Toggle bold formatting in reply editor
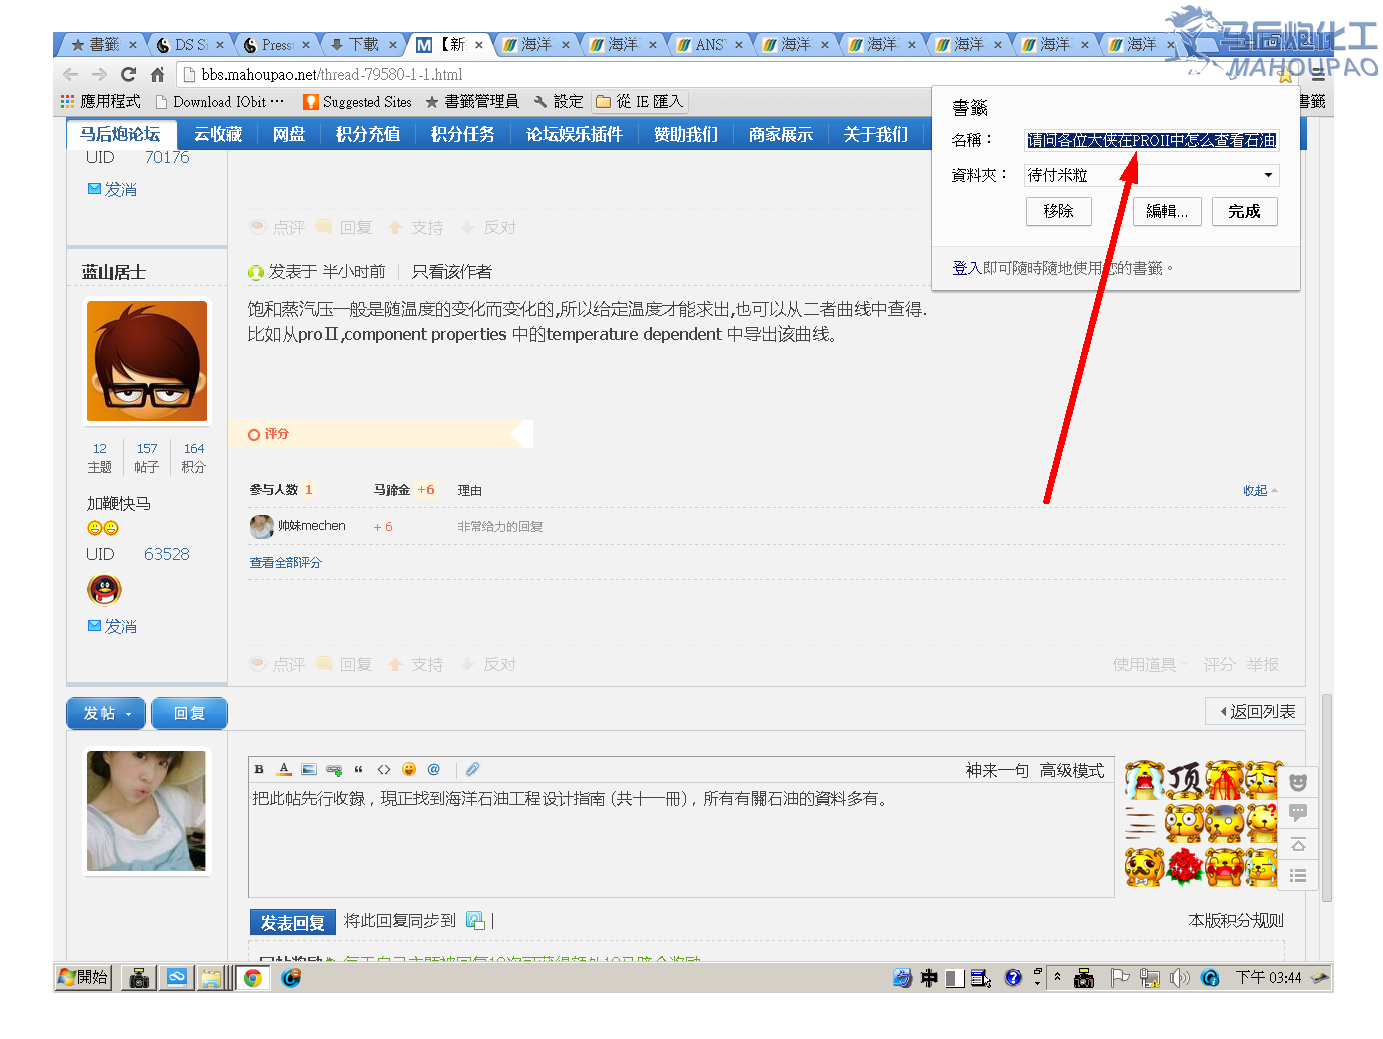 (259, 769)
